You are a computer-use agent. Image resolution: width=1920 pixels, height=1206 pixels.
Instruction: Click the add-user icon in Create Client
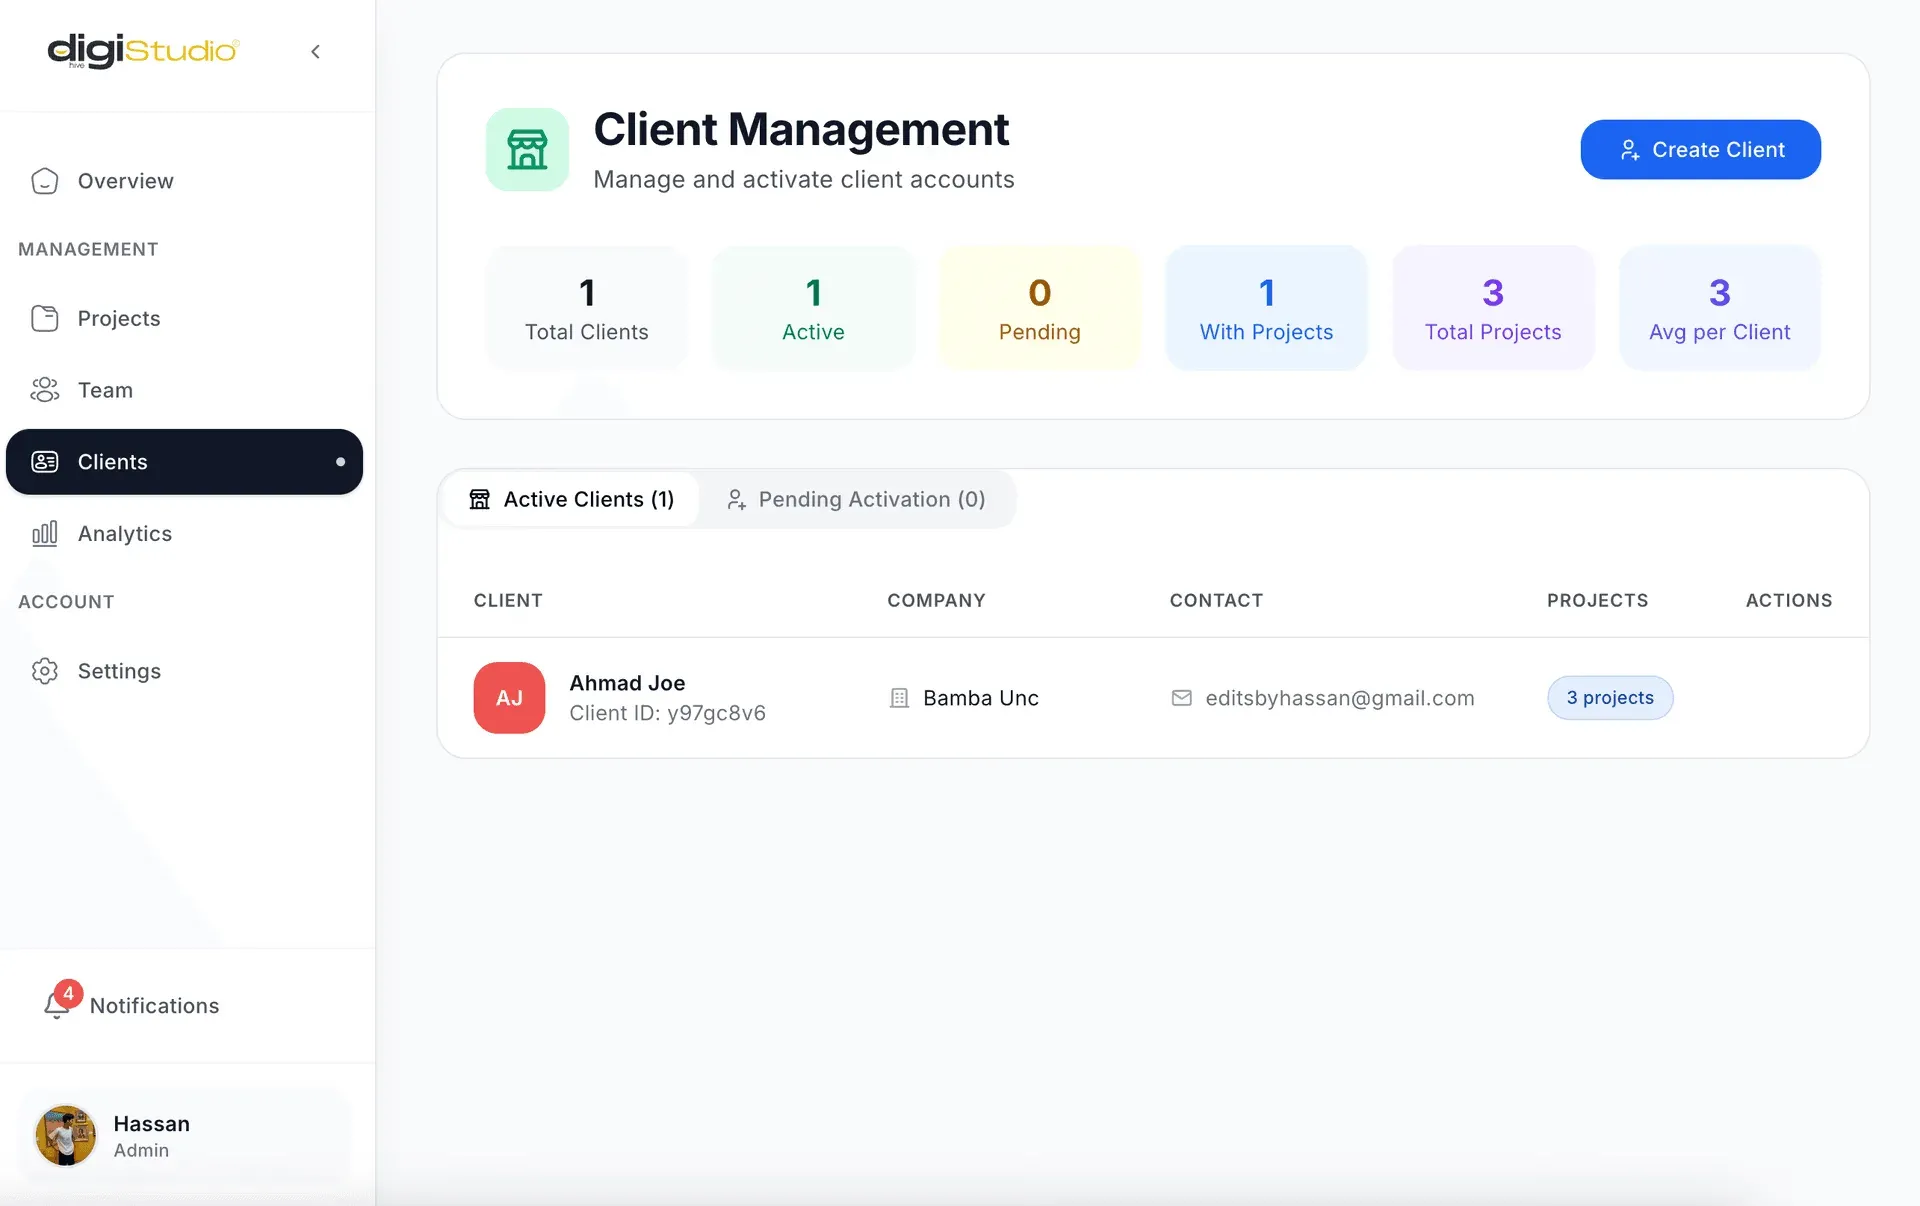pyautogui.click(x=1630, y=150)
